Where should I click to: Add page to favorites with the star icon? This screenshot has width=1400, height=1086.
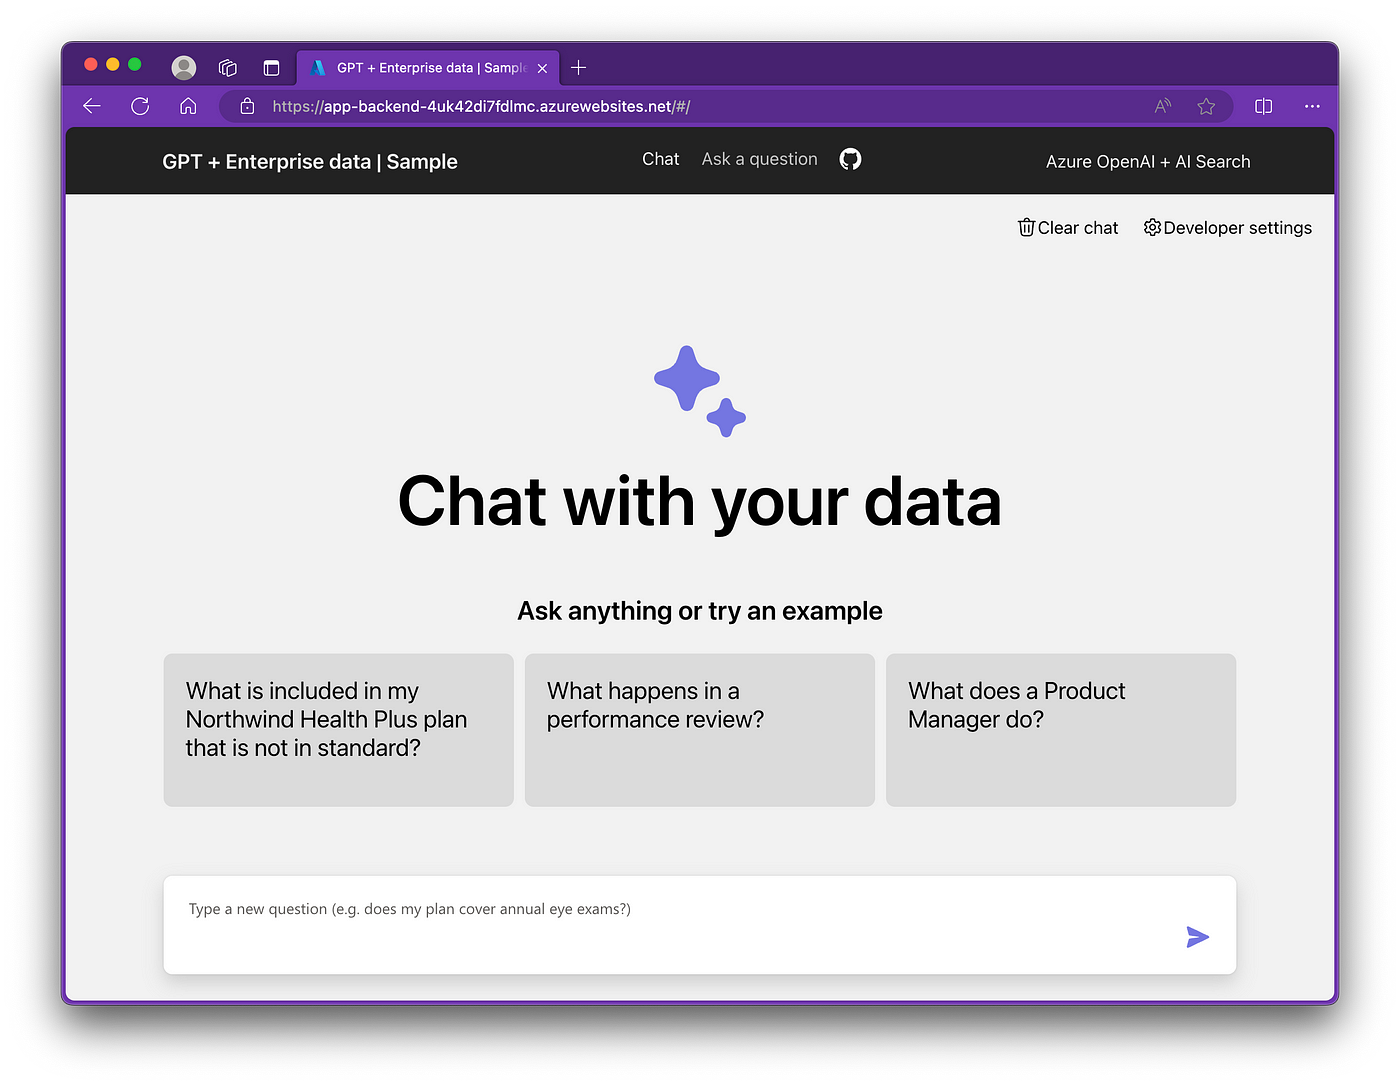click(x=1206, y=106)
